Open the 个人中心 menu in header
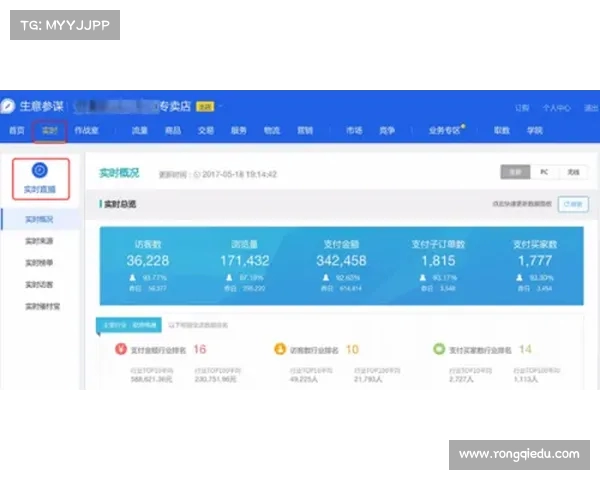The height and width of the screenshot is (480, 600). pyautogui.click(x=556, y=107)
